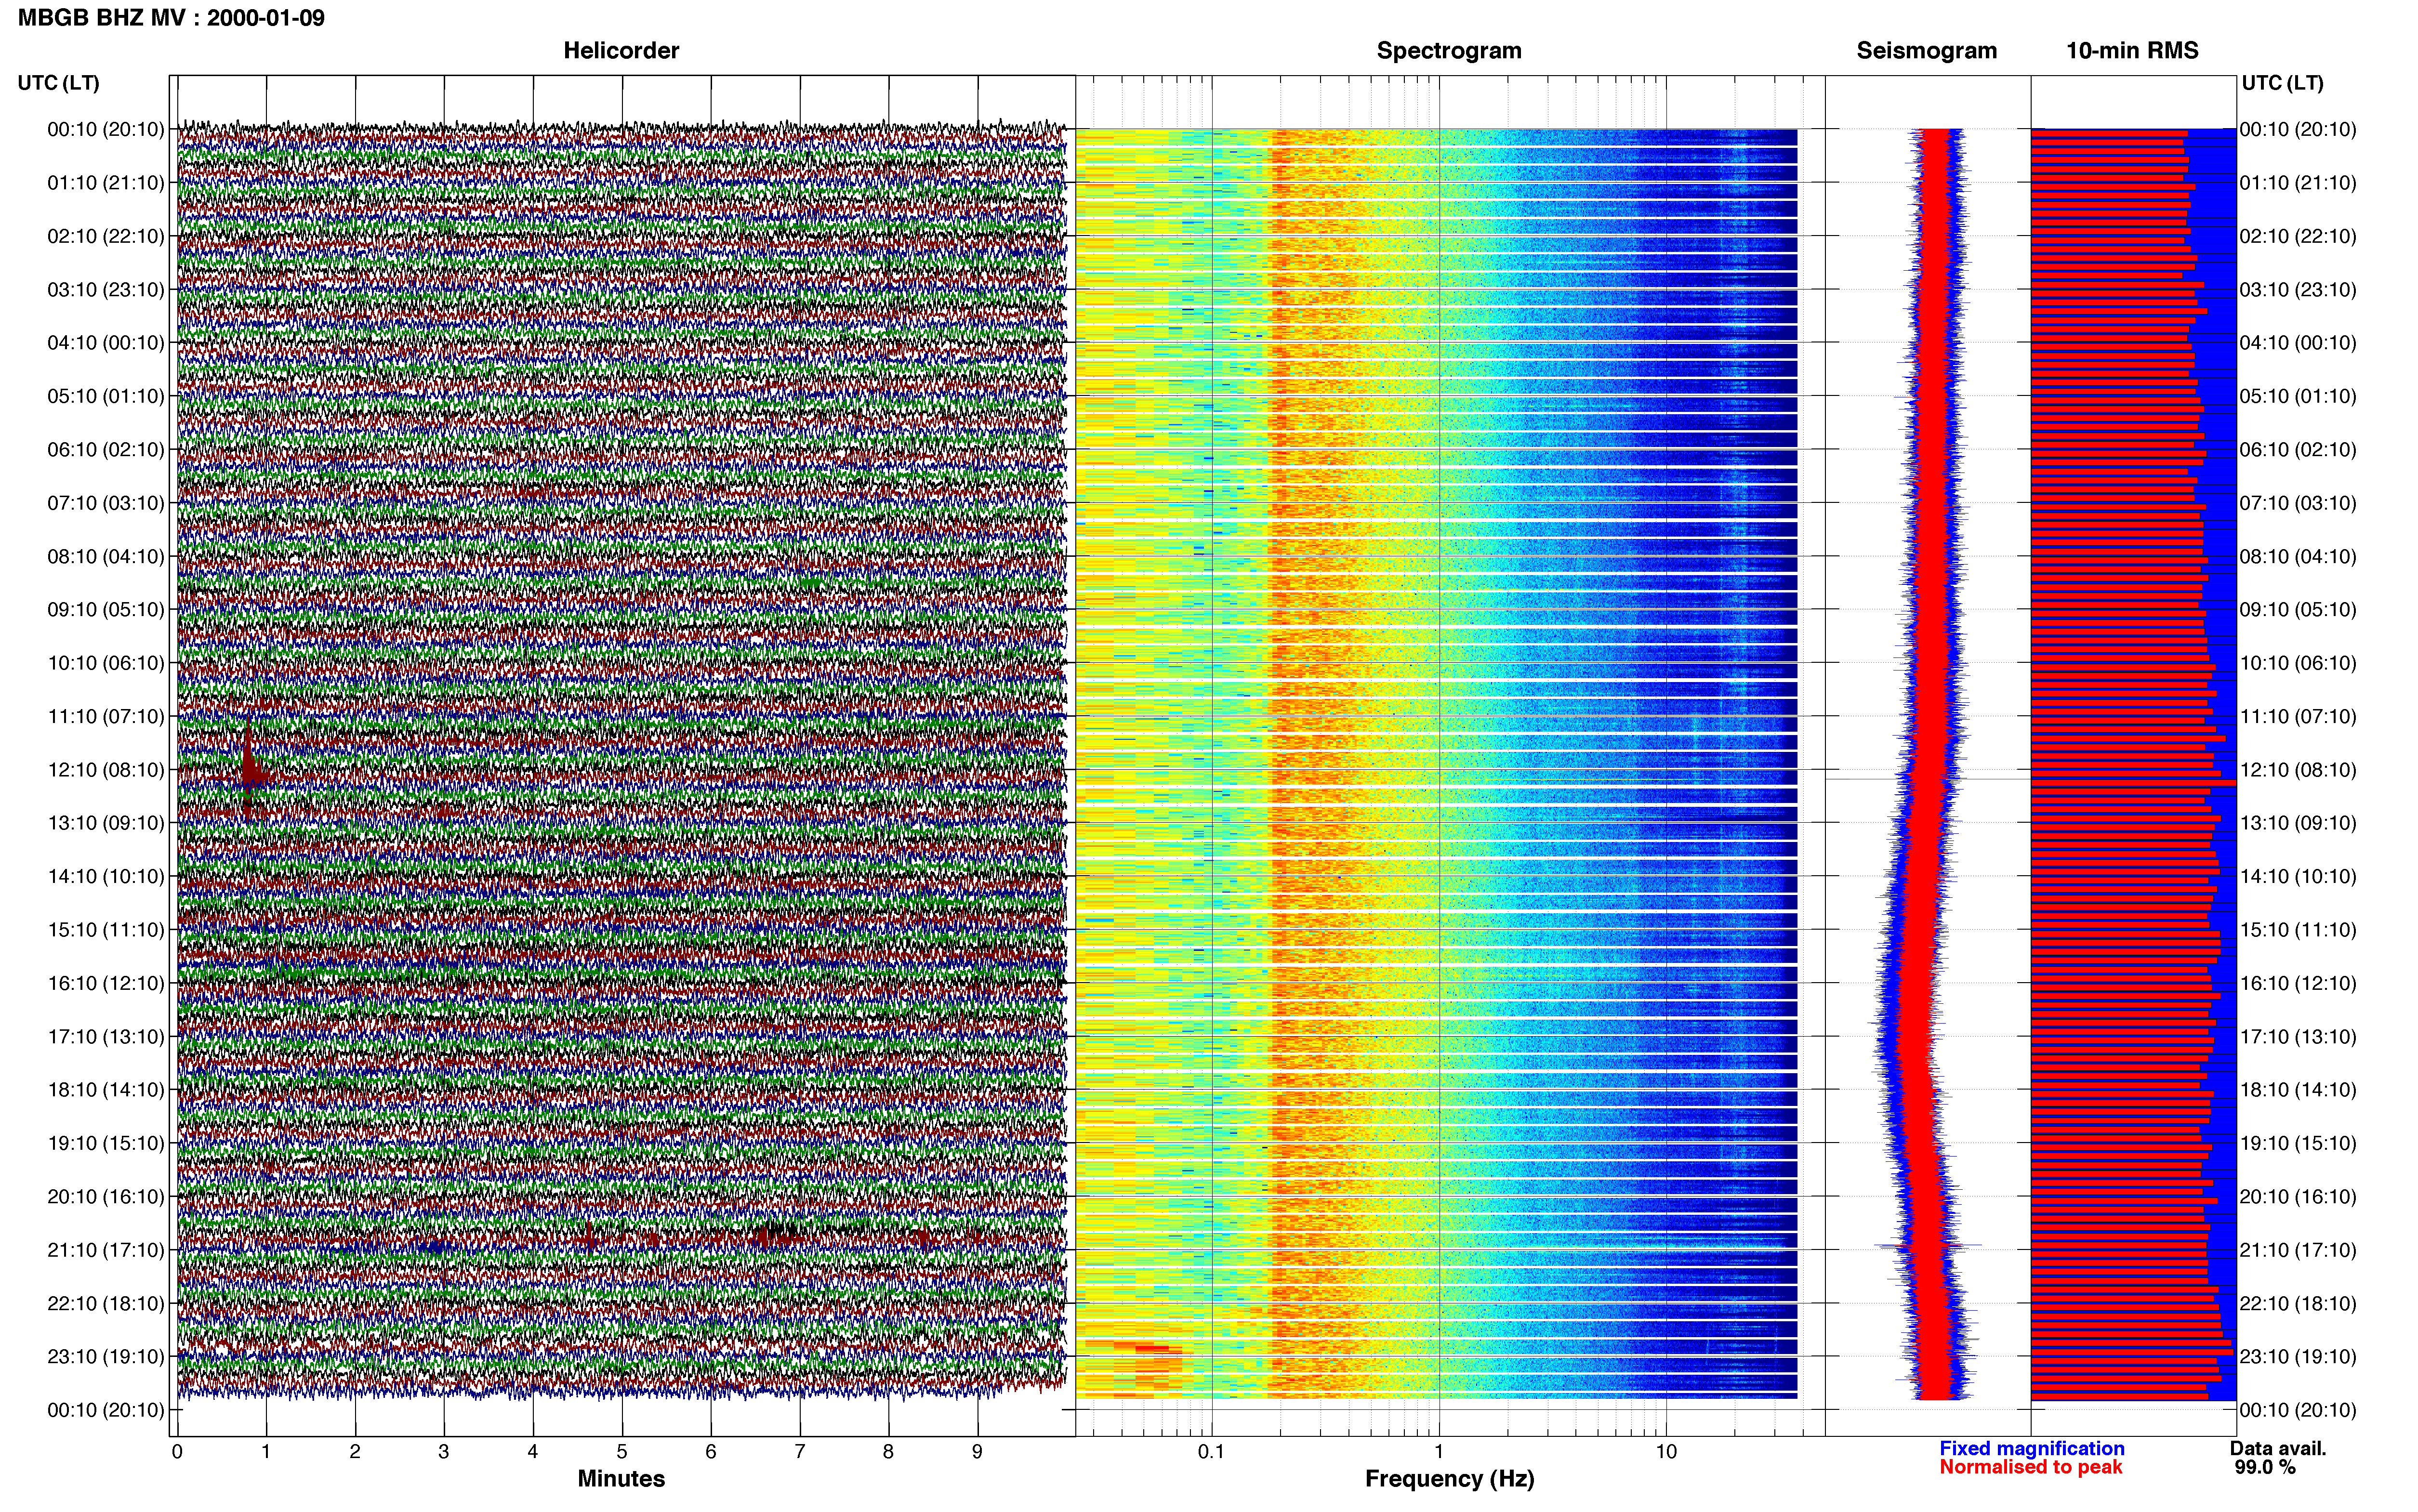Click the 'Data avail.' label

(2278, 1448)
